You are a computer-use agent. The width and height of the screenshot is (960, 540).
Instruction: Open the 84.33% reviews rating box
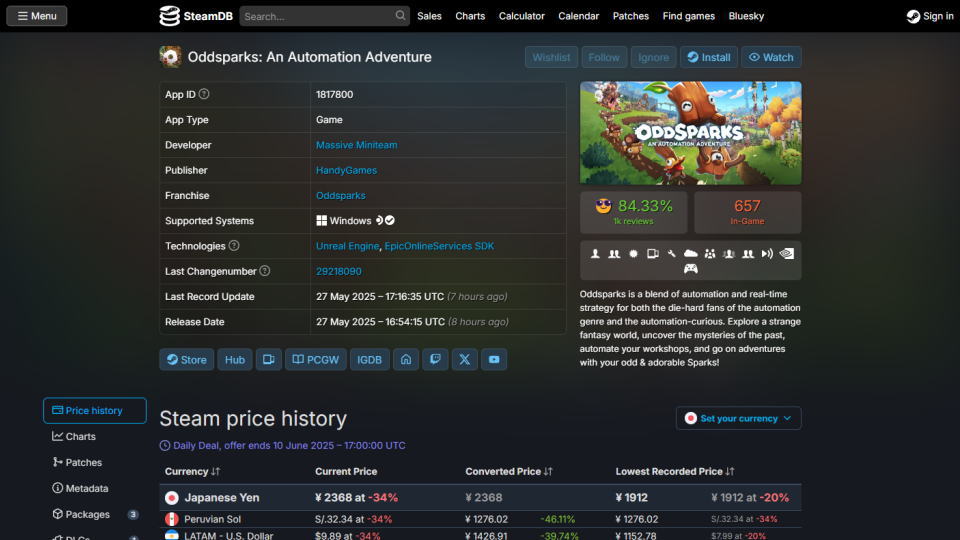(x=634, y=212)
